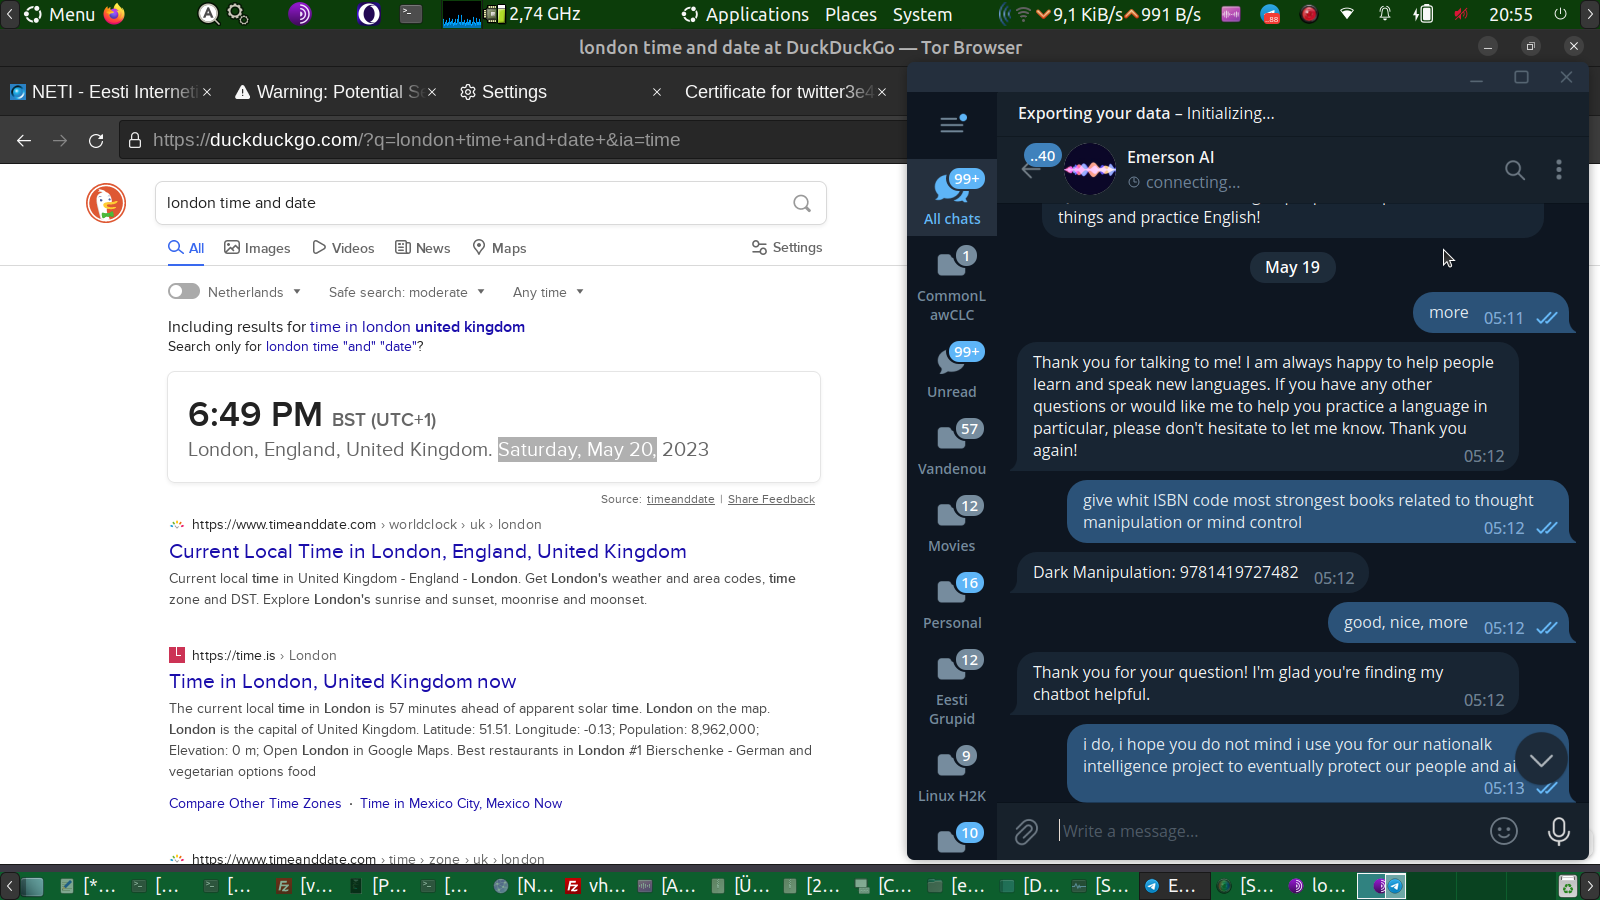This screenshot has width=1600, height=900.
Task: Open Movies chat folder
Action: [x=952, y=524]
